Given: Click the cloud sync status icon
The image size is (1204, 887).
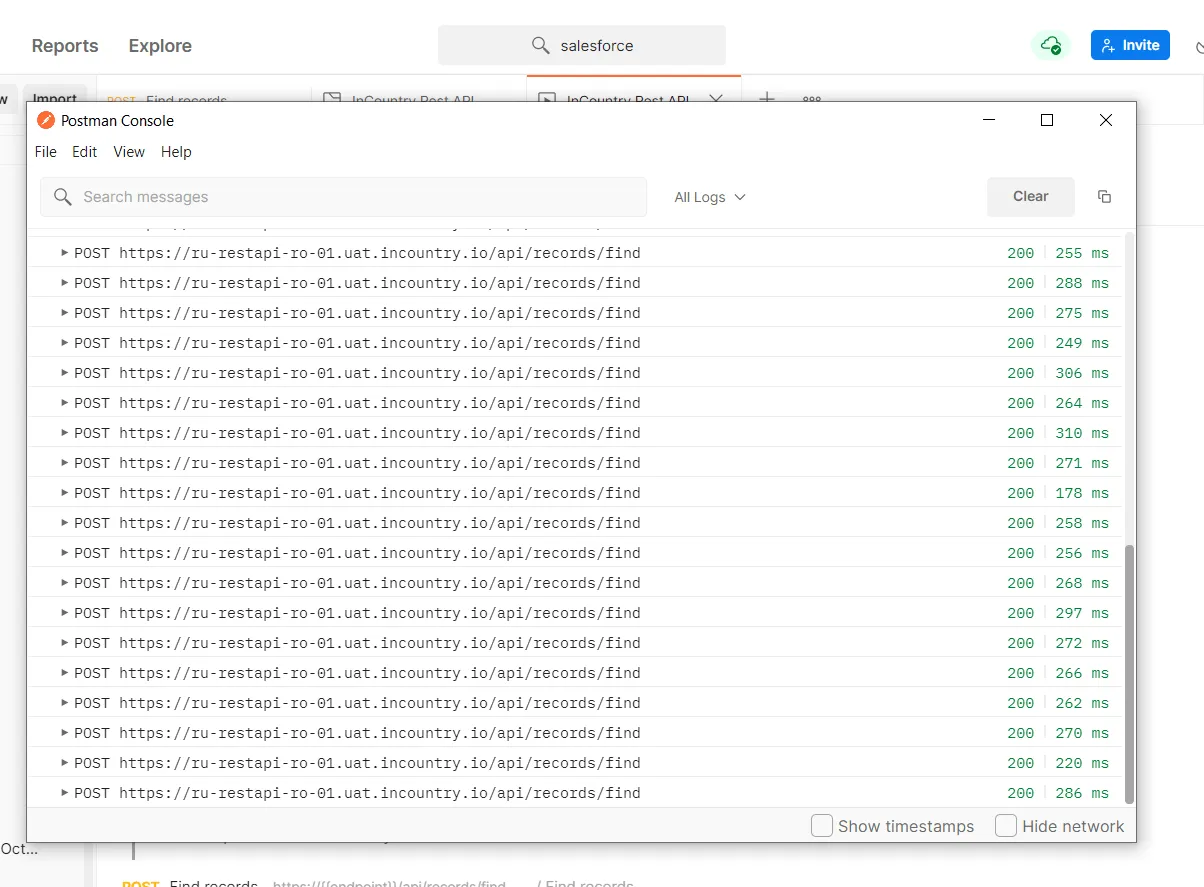Looking at the screenshot, I should click(1050, 45).
